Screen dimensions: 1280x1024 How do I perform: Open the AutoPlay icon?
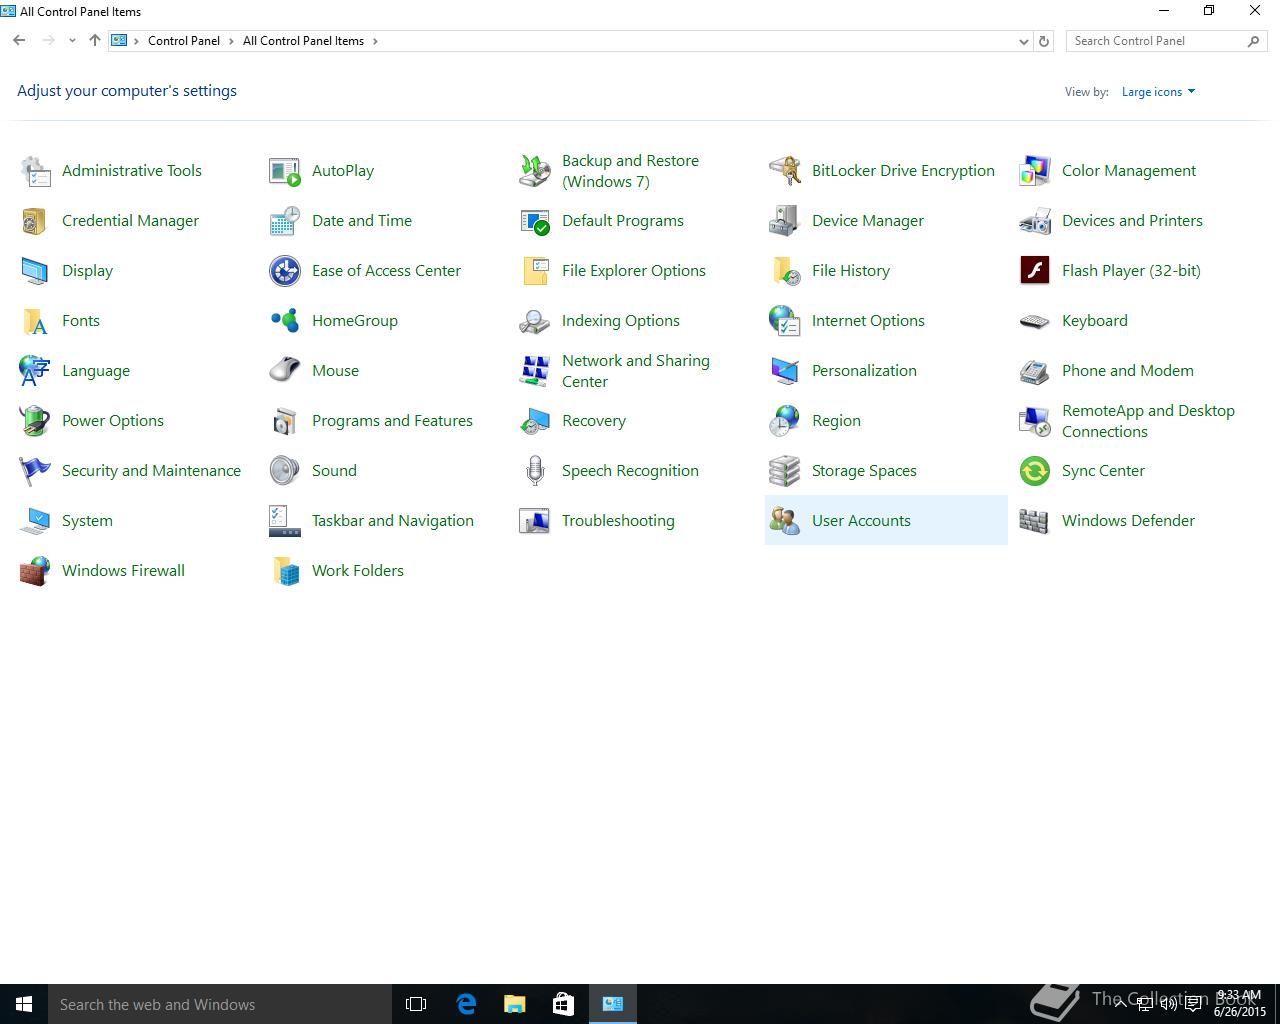[285, 171]
